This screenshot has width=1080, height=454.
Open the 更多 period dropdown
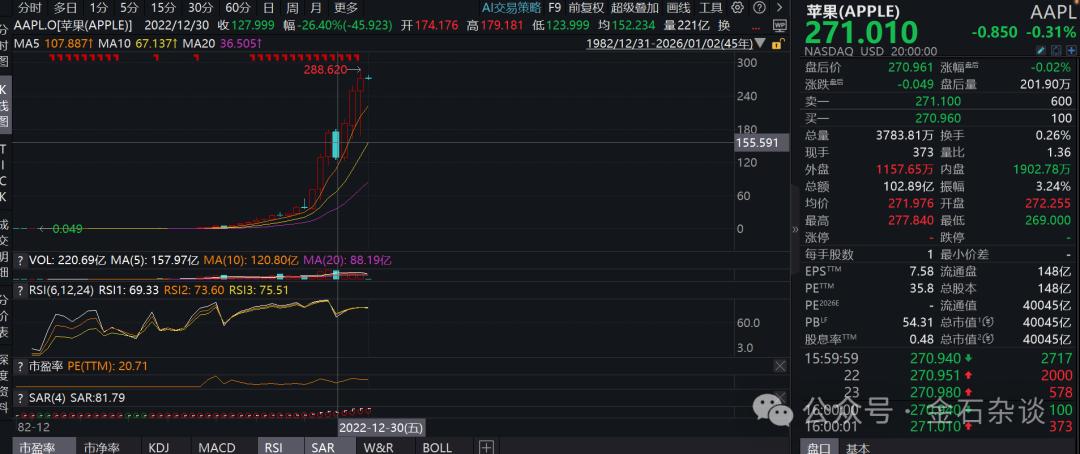tap(348, 7)
